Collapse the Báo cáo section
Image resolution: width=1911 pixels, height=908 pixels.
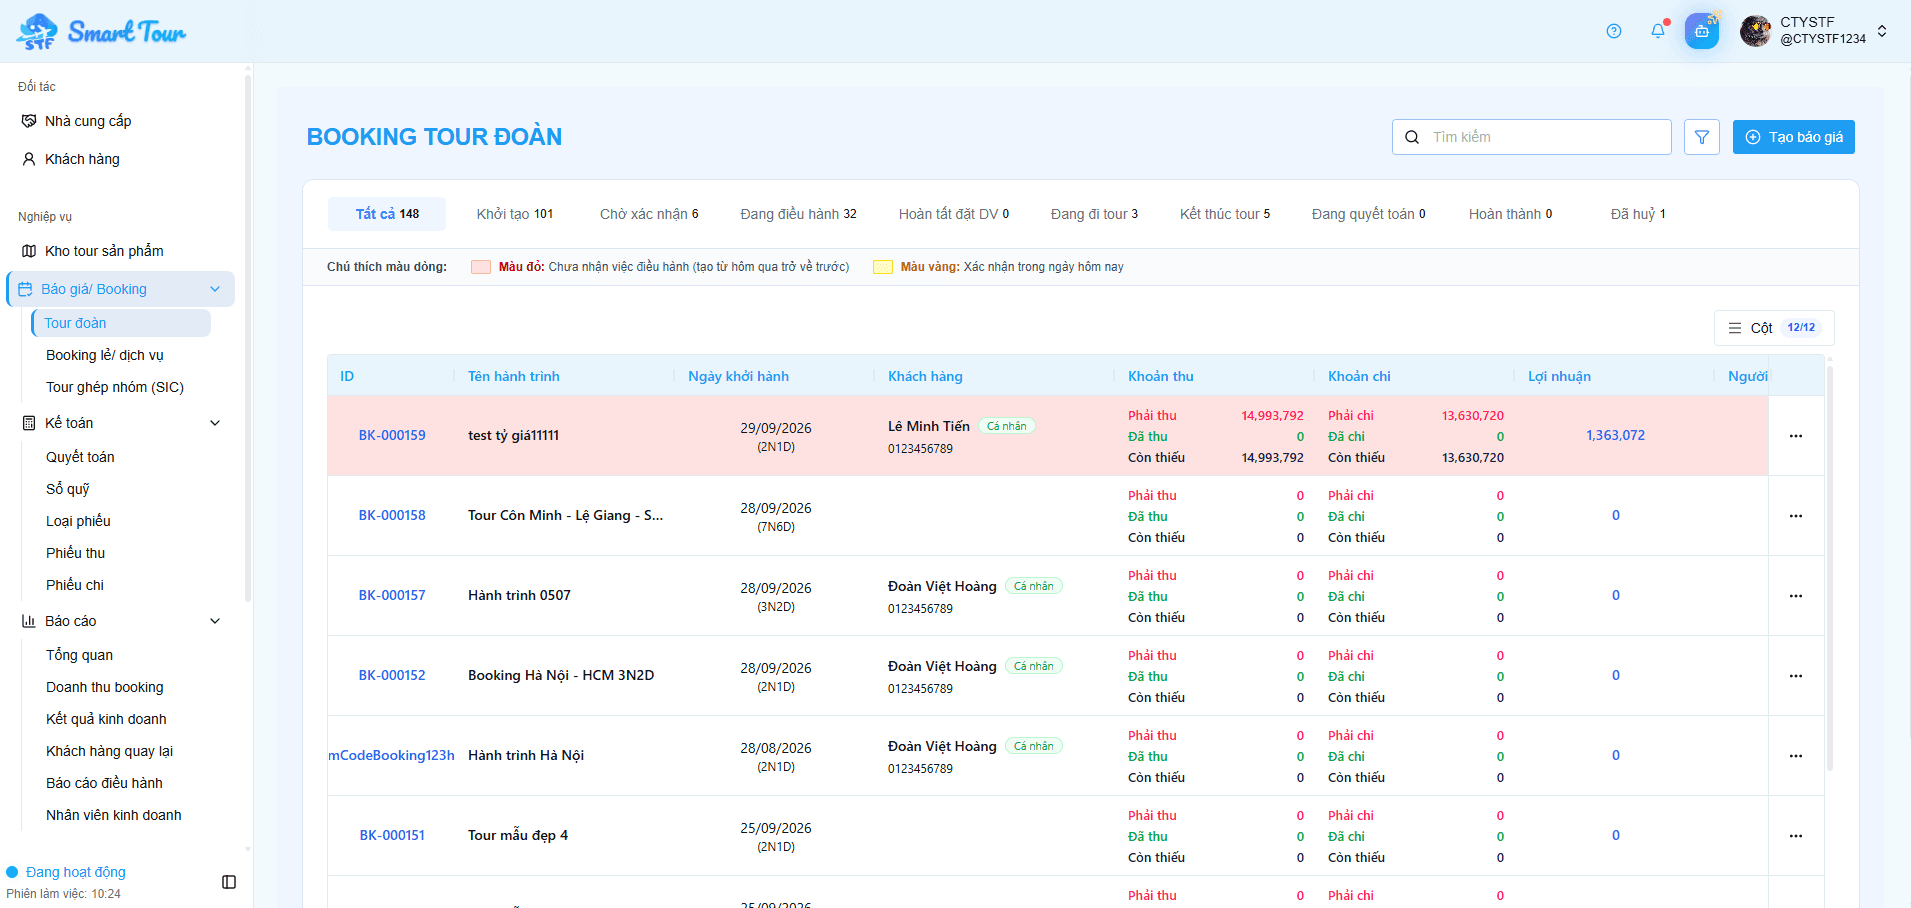215,621
